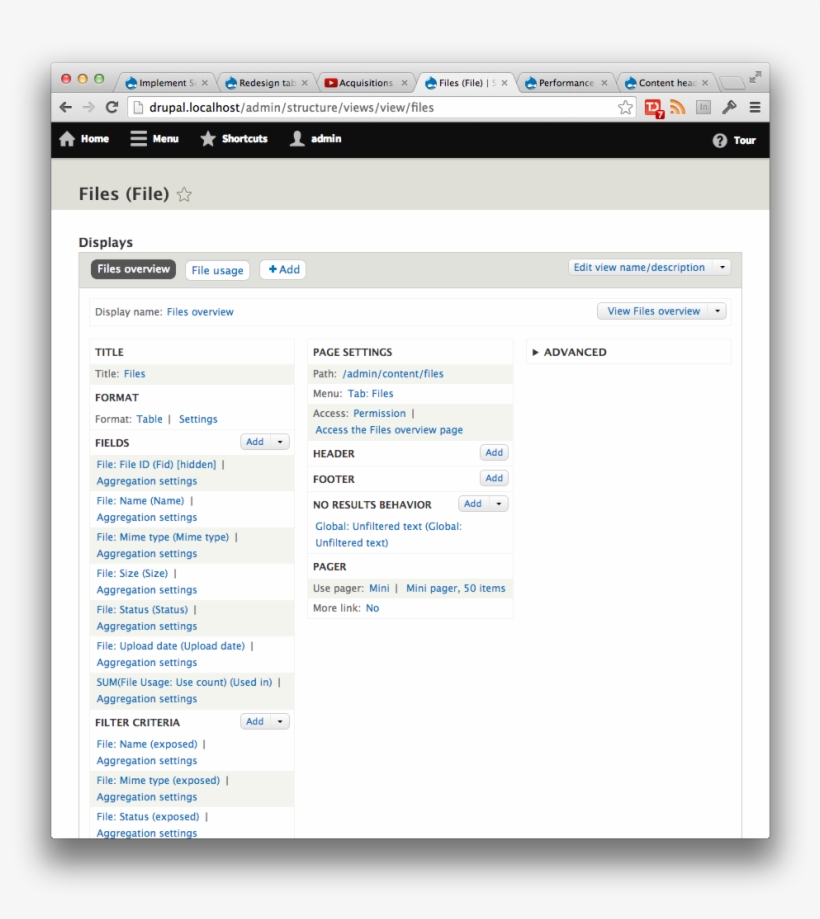Add Files (File) to shortcuts via star
820x919 pixels.
click(x=184, y=195)
